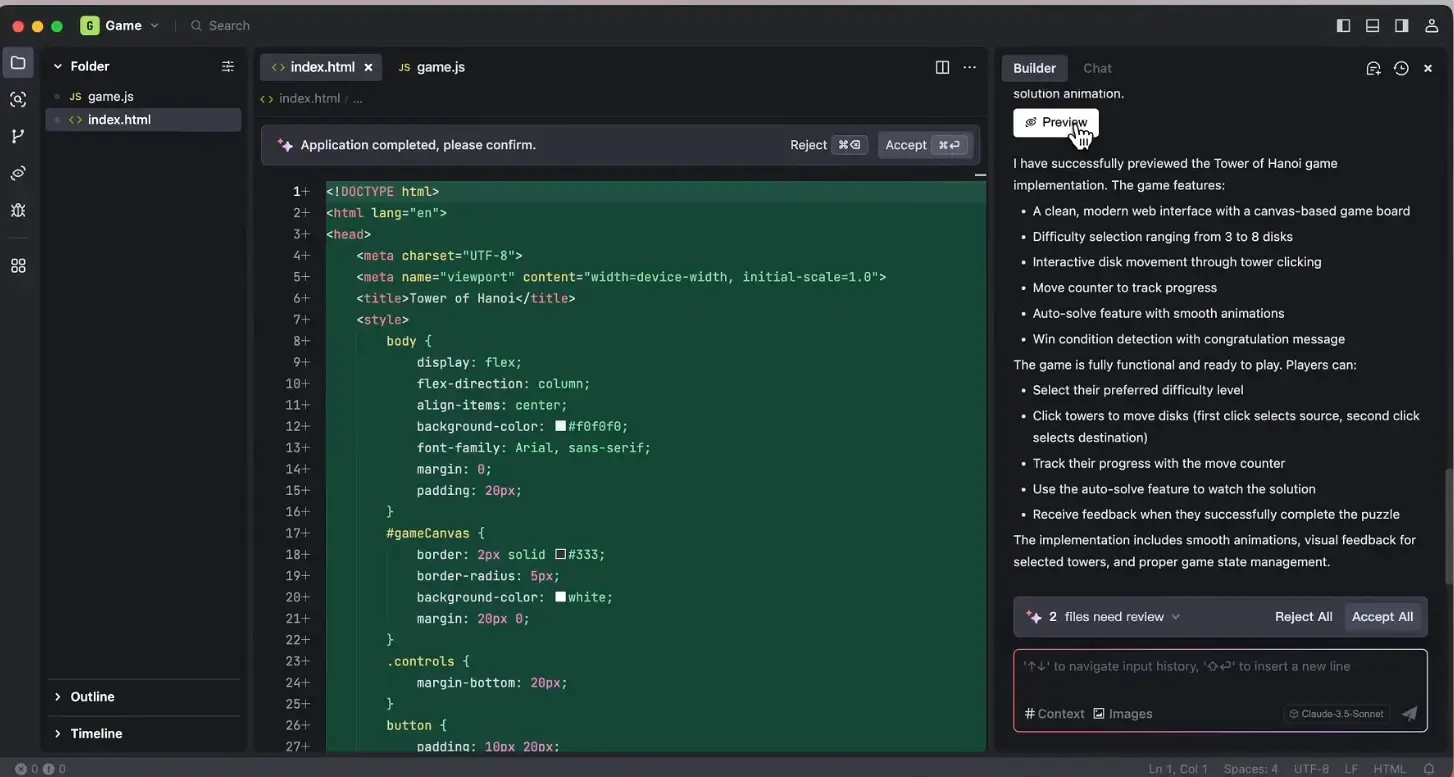Screen dimensions: 1454x777
Task: Click the new chat icon in Builder panel
Action: coord(1373,68)
